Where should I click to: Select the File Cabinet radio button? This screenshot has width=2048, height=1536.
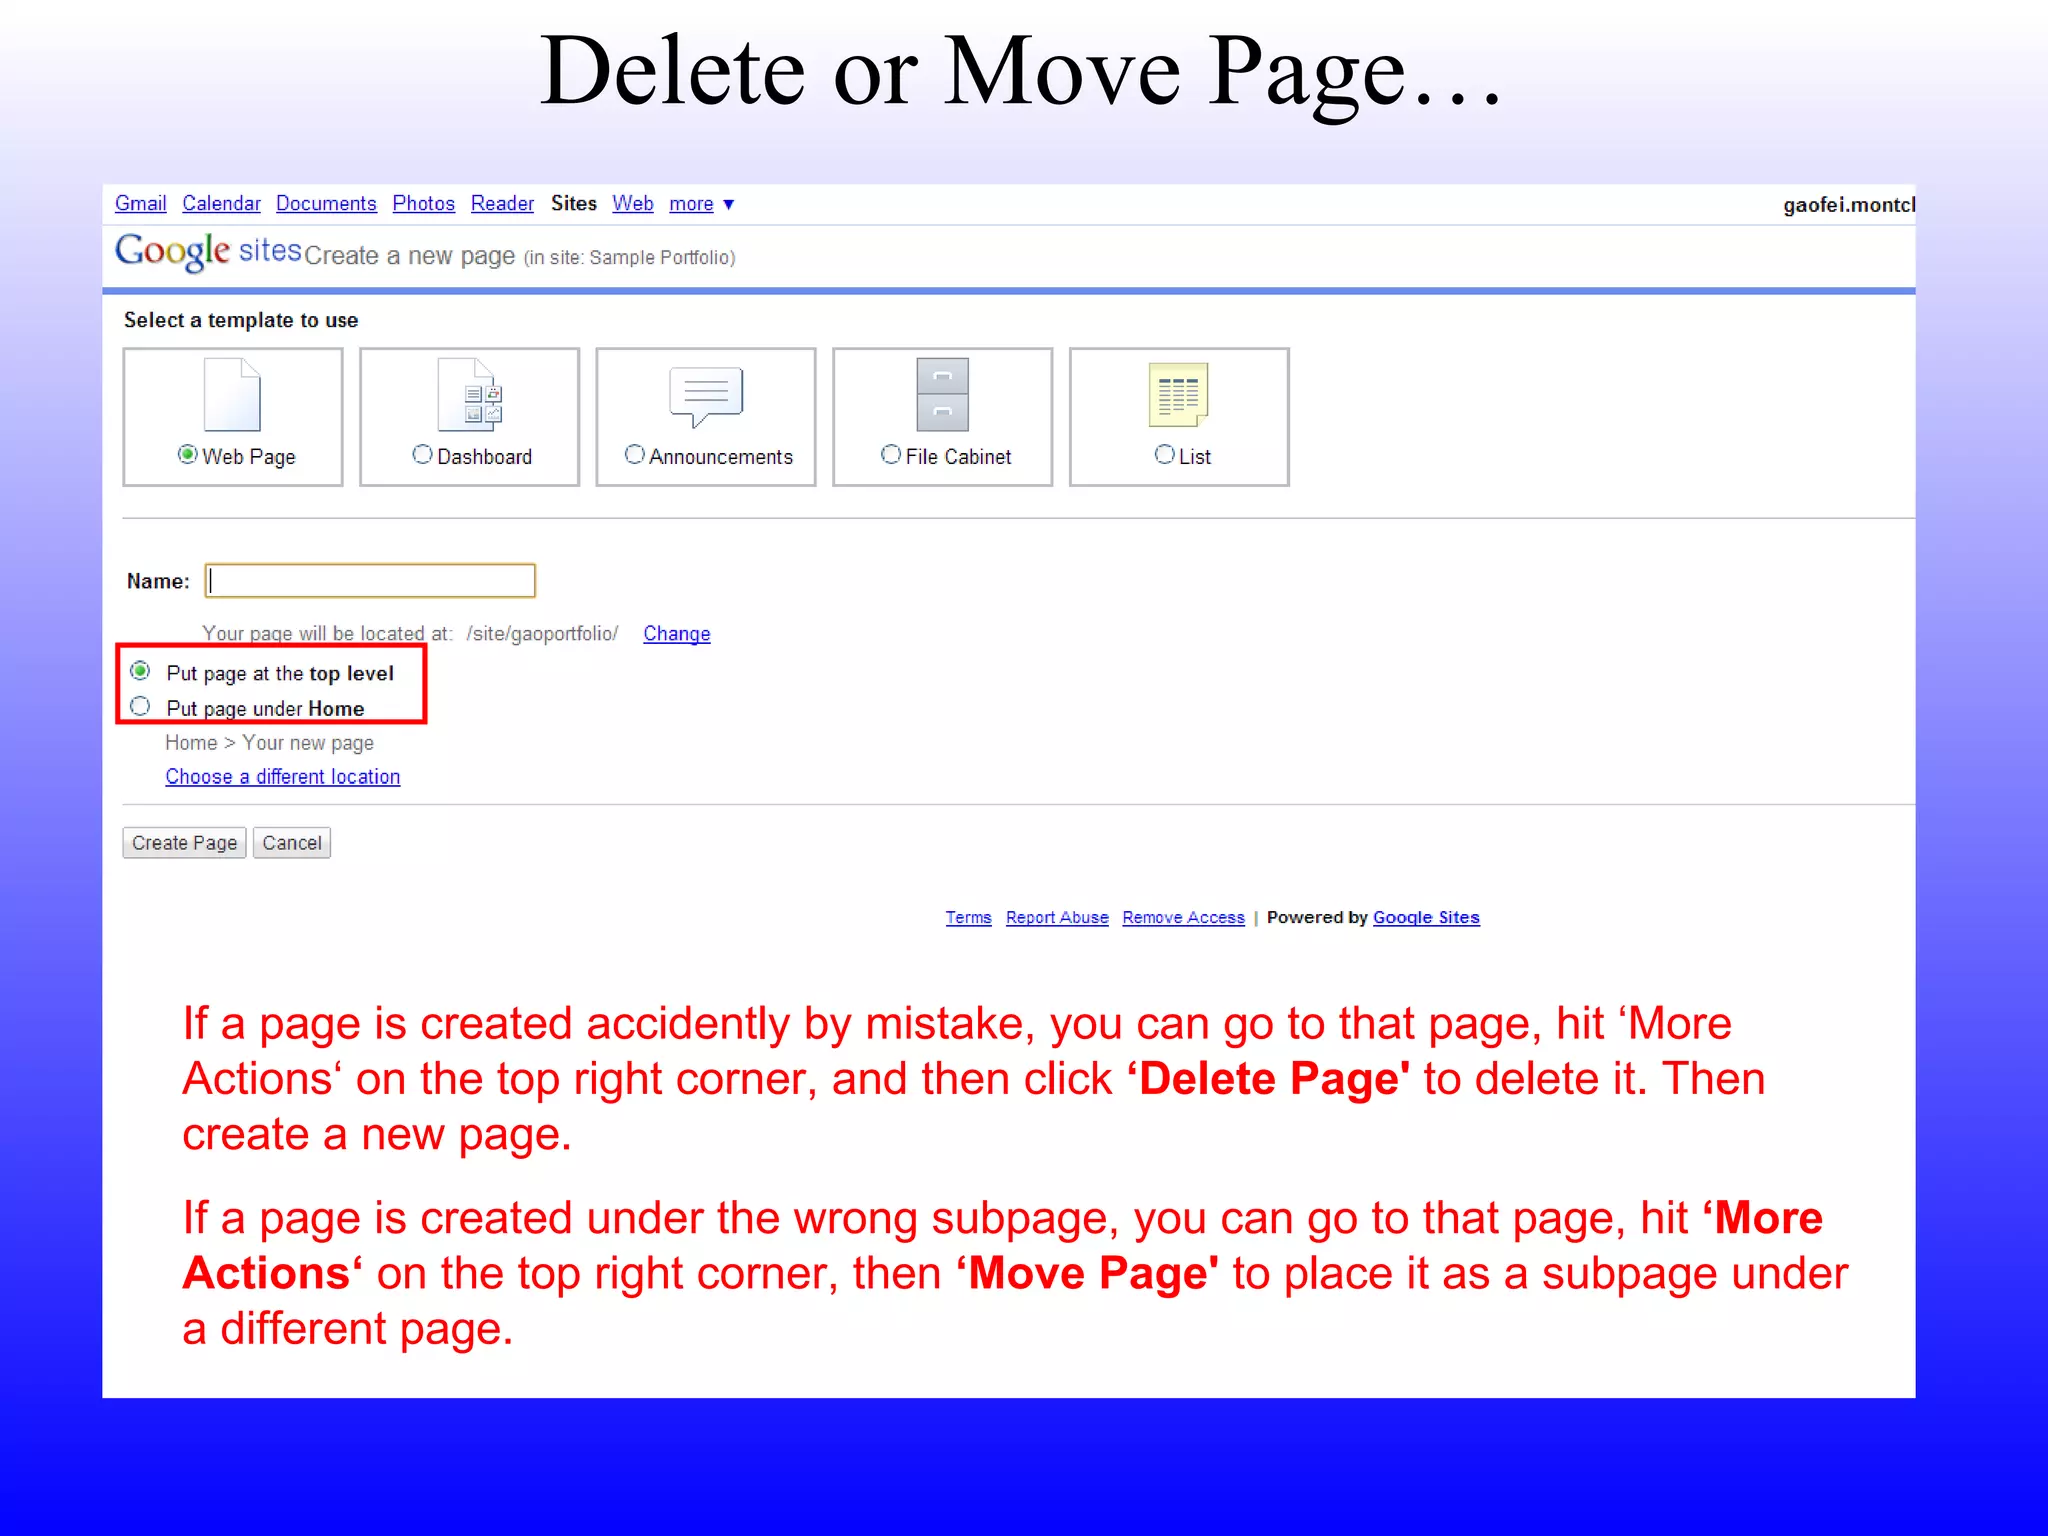pos(890,455)
